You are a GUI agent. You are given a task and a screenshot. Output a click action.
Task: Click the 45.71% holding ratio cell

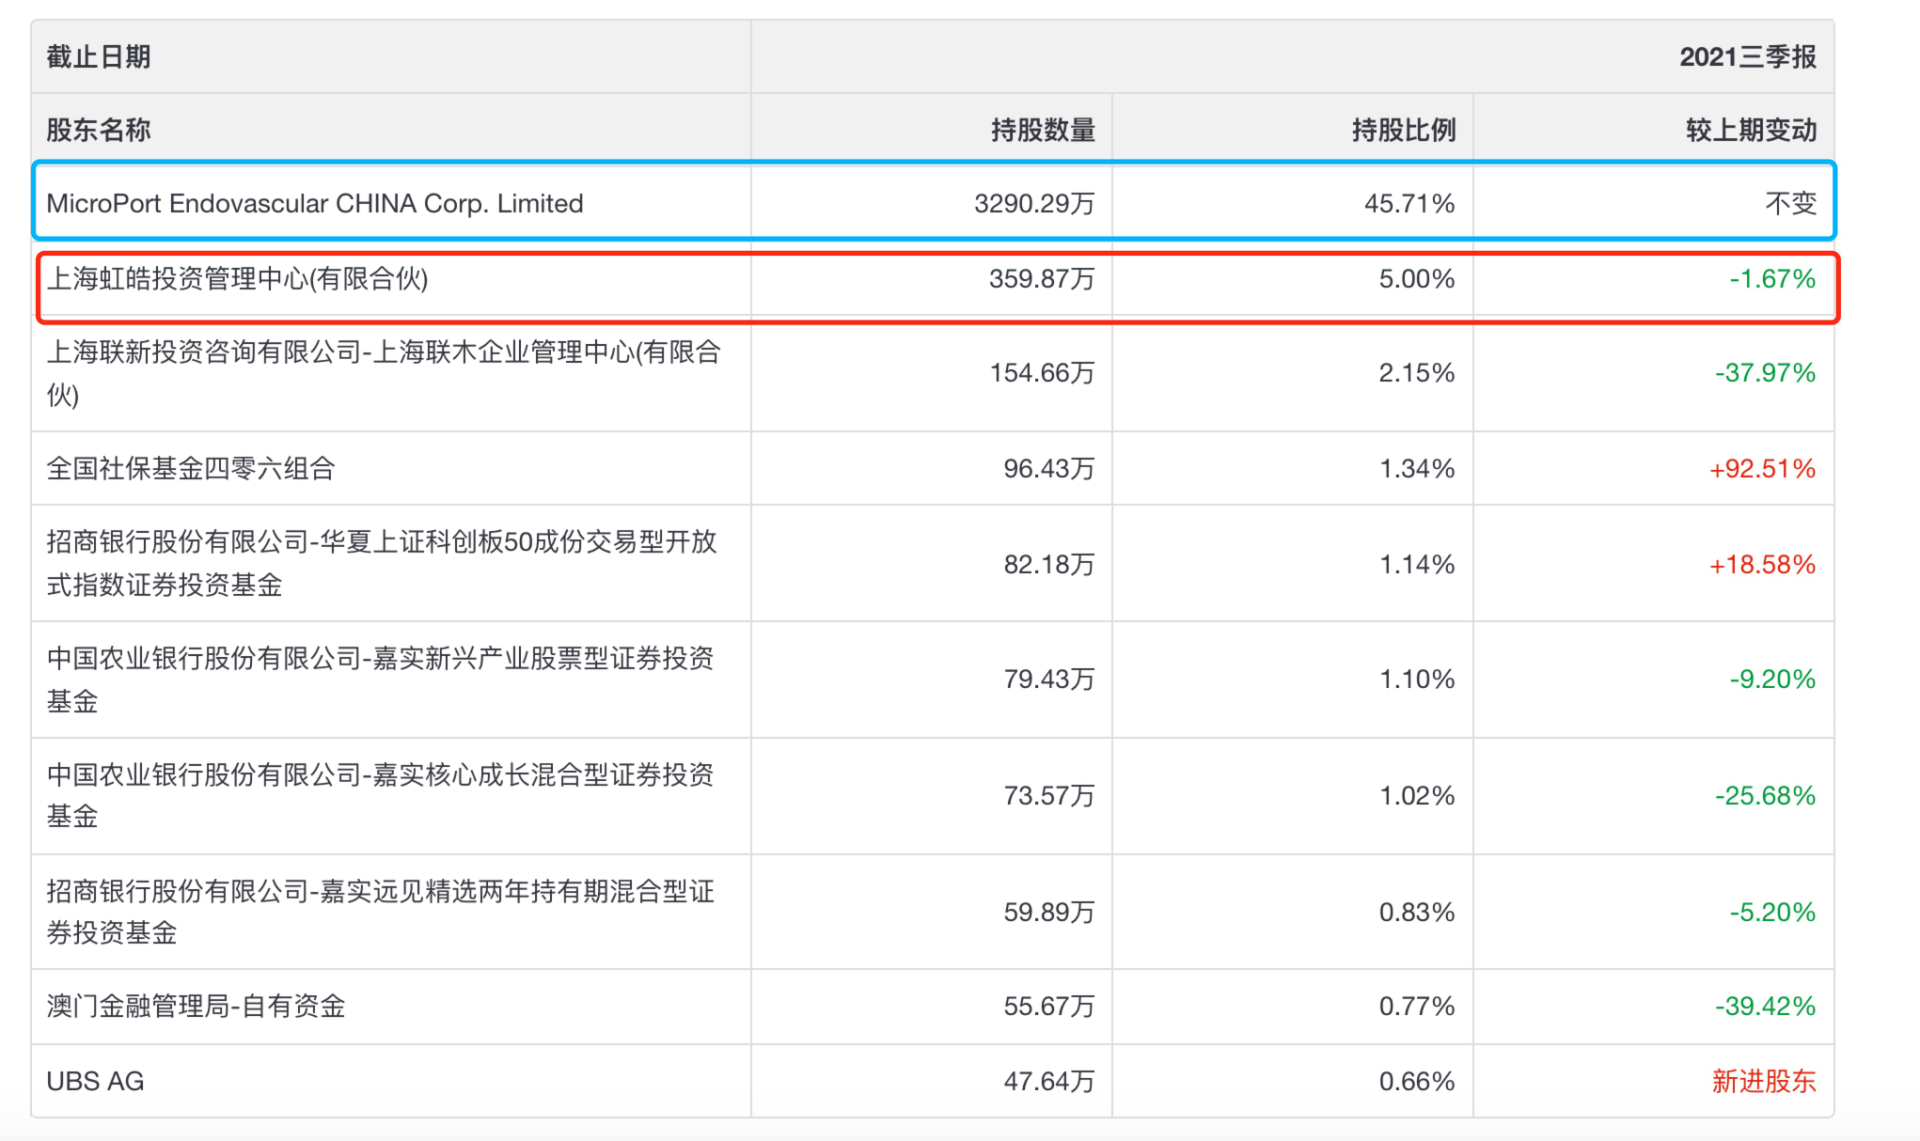(x=1408, y=204)
